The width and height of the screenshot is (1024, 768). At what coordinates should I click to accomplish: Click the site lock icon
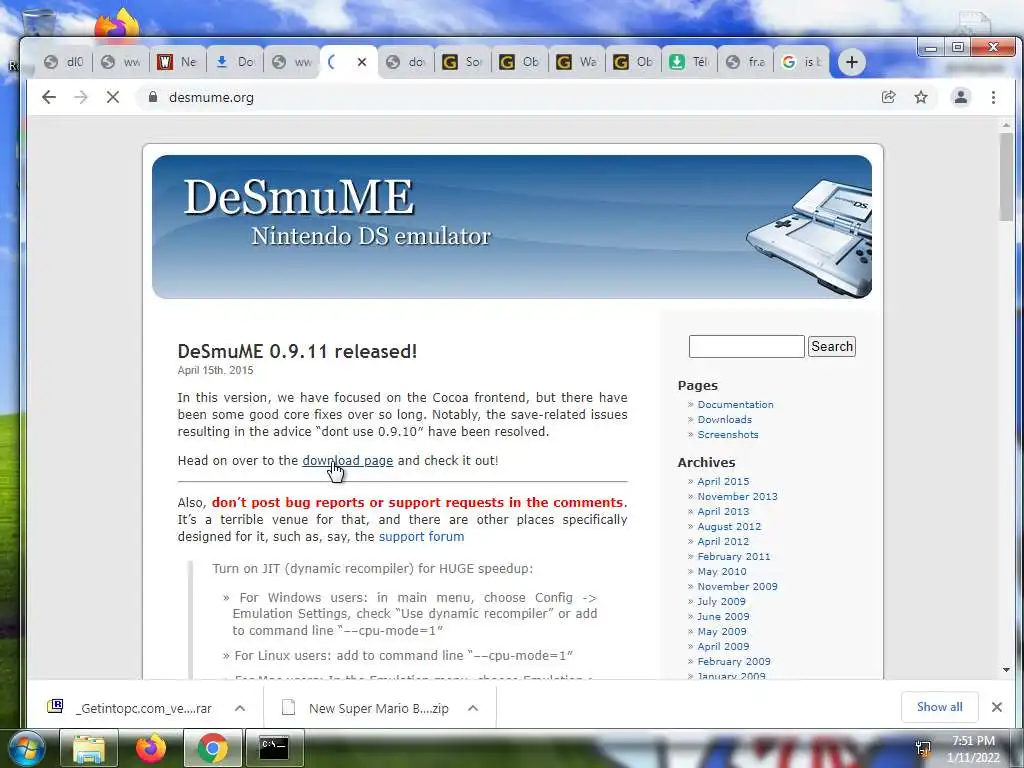click(153, 97)
